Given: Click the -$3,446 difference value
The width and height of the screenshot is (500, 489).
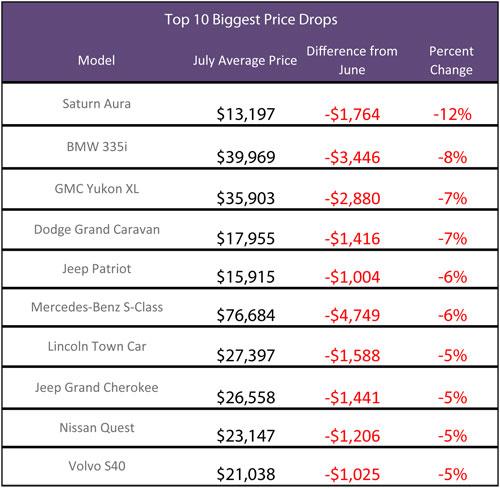Looking at the screenshot, I should pos(352,157).
